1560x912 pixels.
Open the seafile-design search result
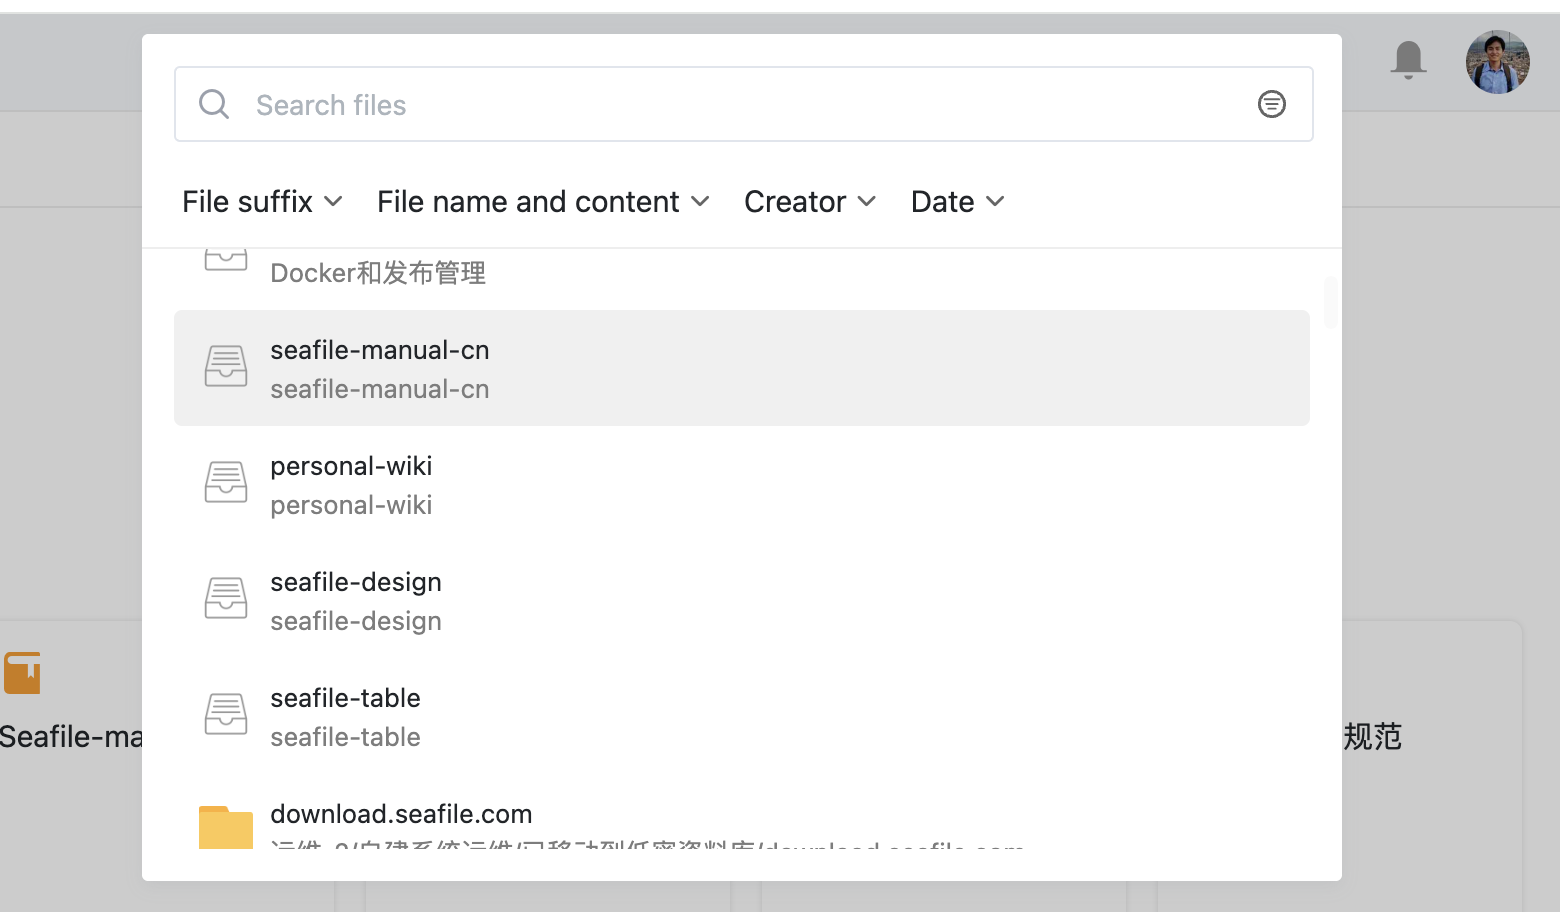(x=742, y=600)
